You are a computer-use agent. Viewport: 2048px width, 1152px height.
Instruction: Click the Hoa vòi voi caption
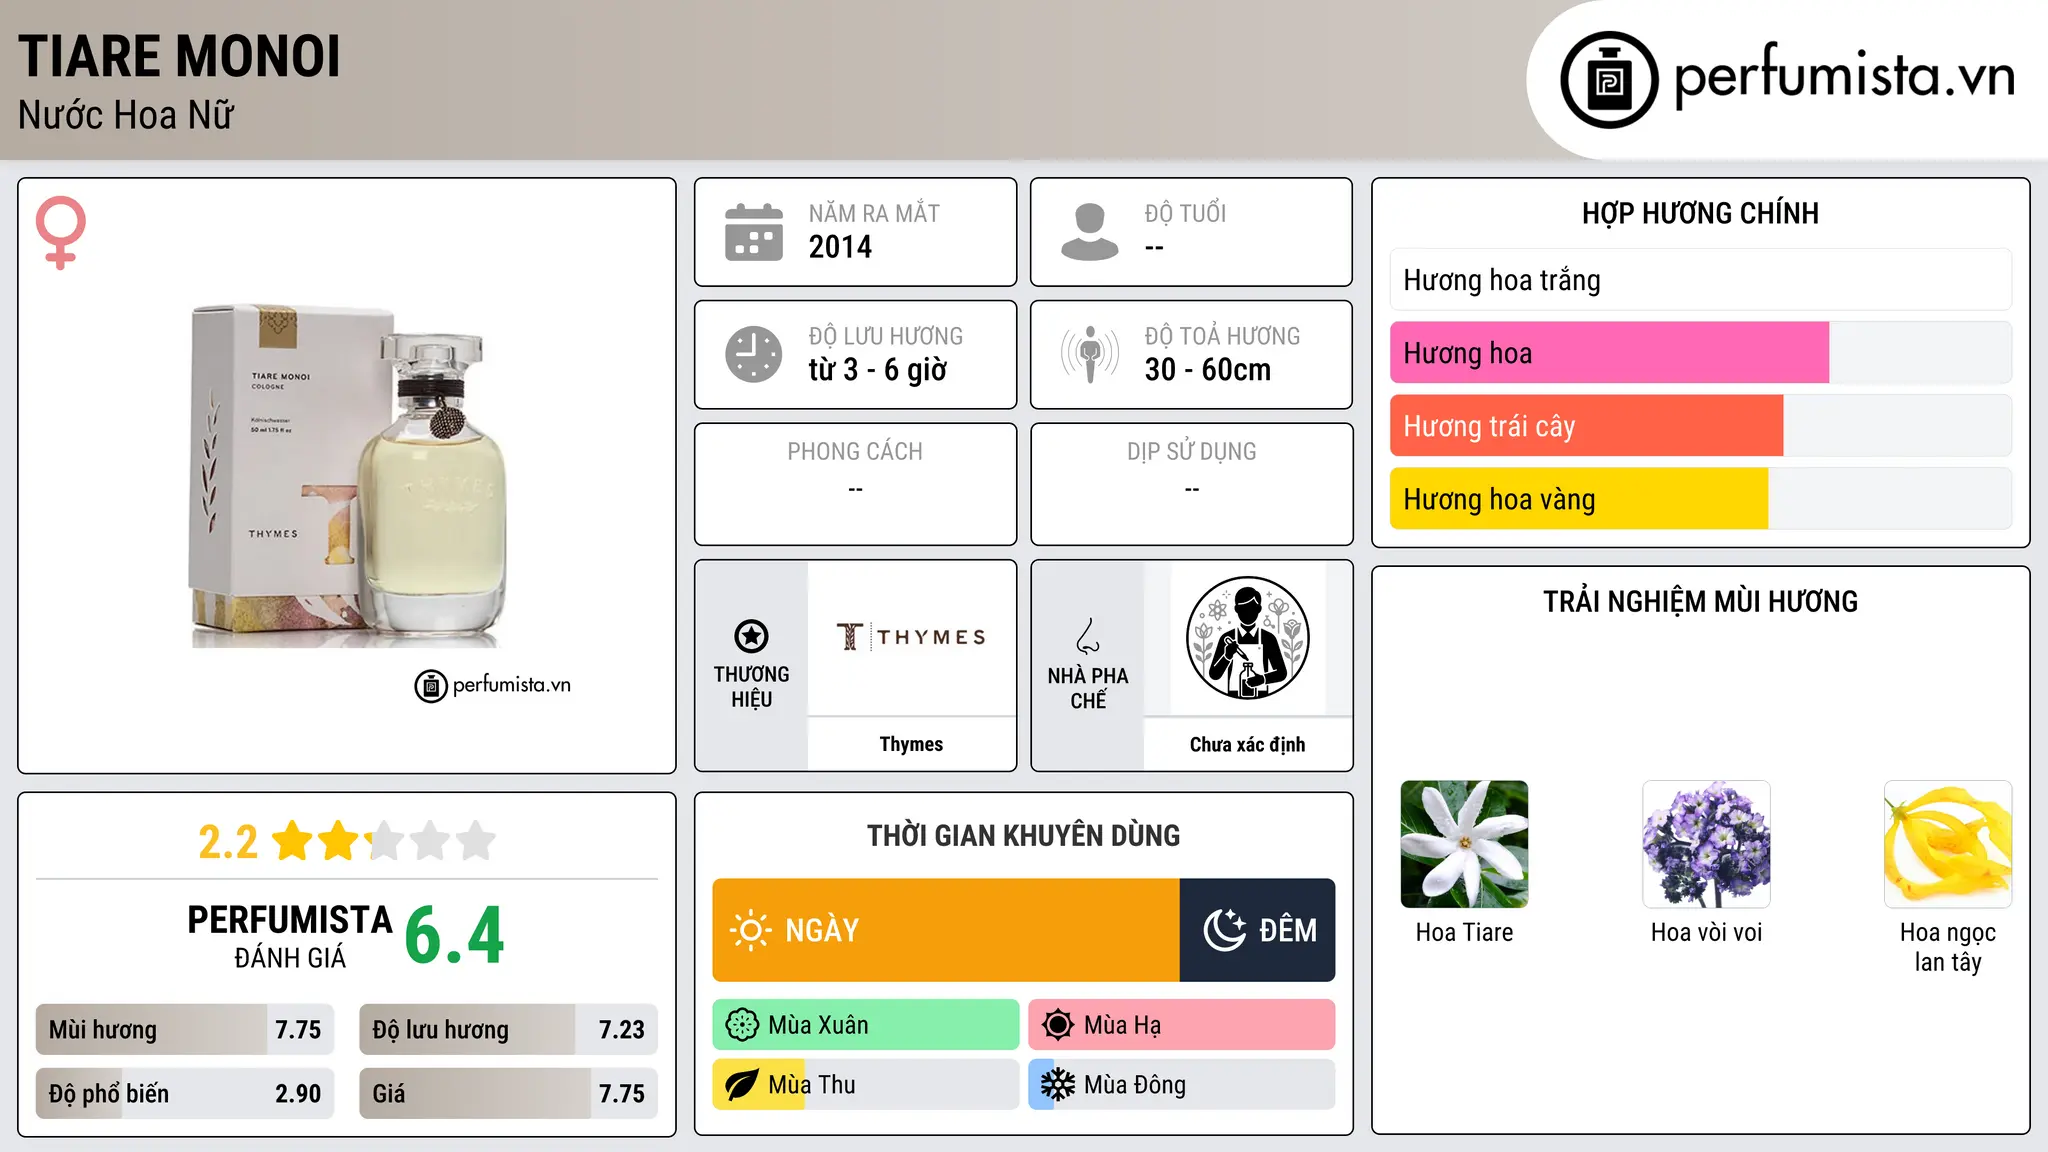(x=1706, y=932)
